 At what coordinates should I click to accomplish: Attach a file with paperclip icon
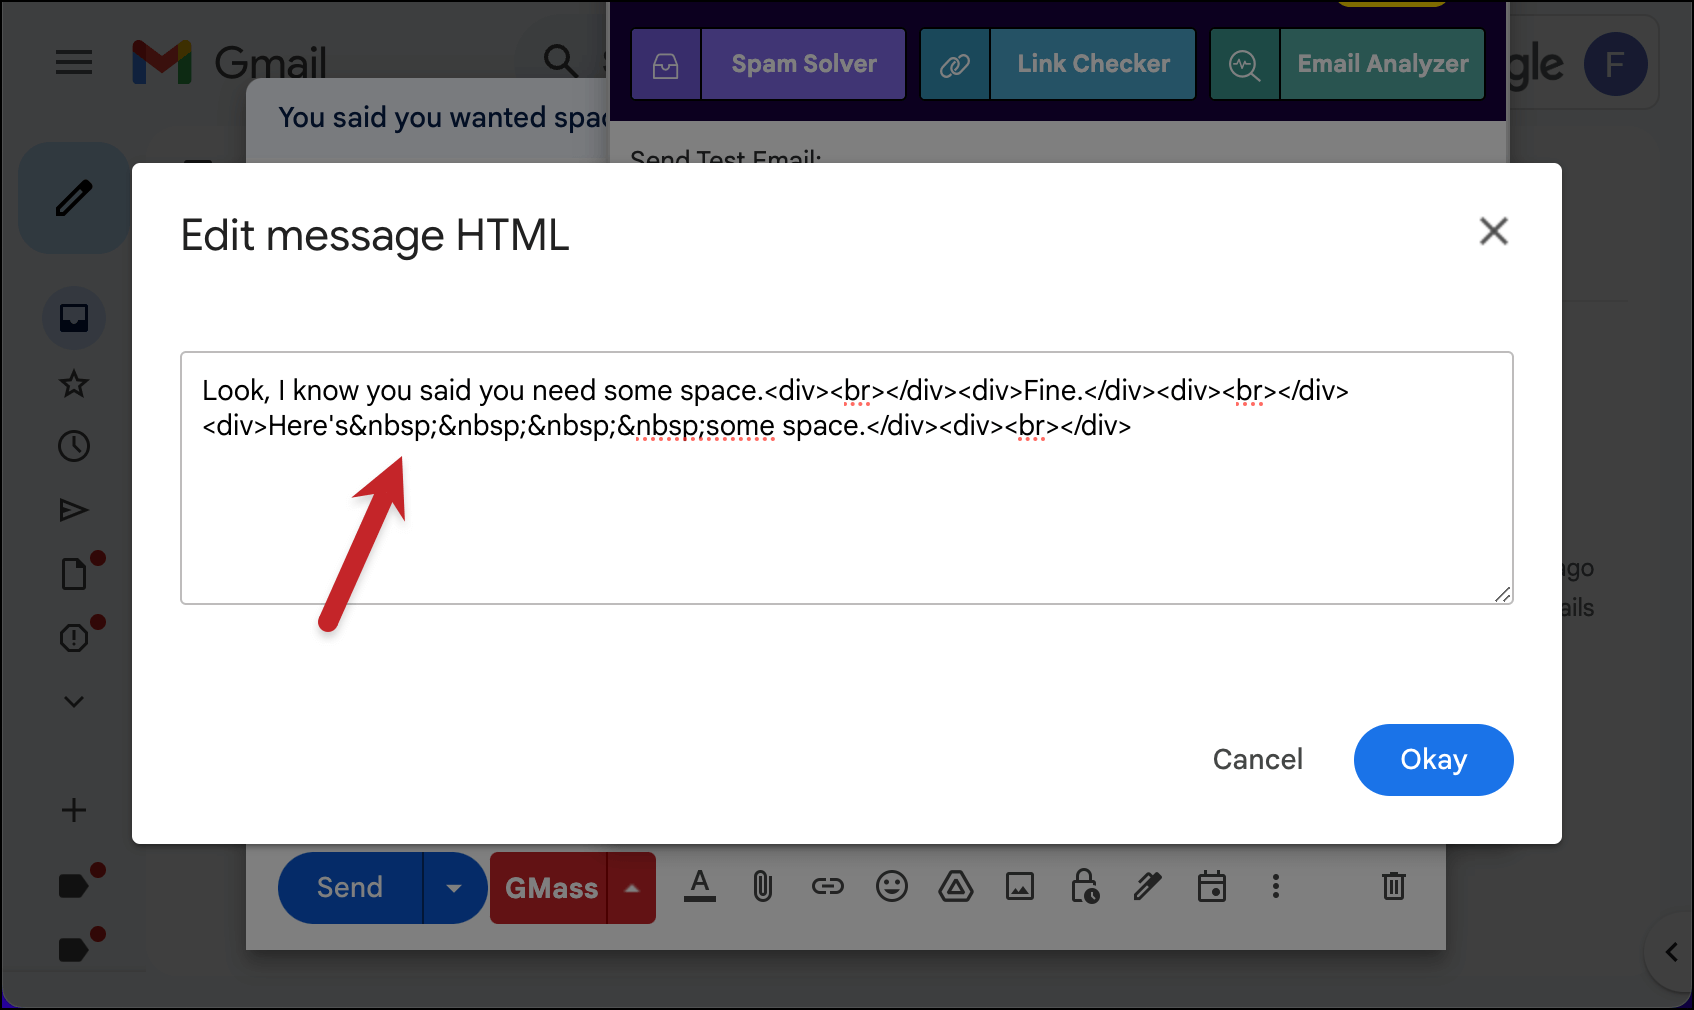coord(763,886)
